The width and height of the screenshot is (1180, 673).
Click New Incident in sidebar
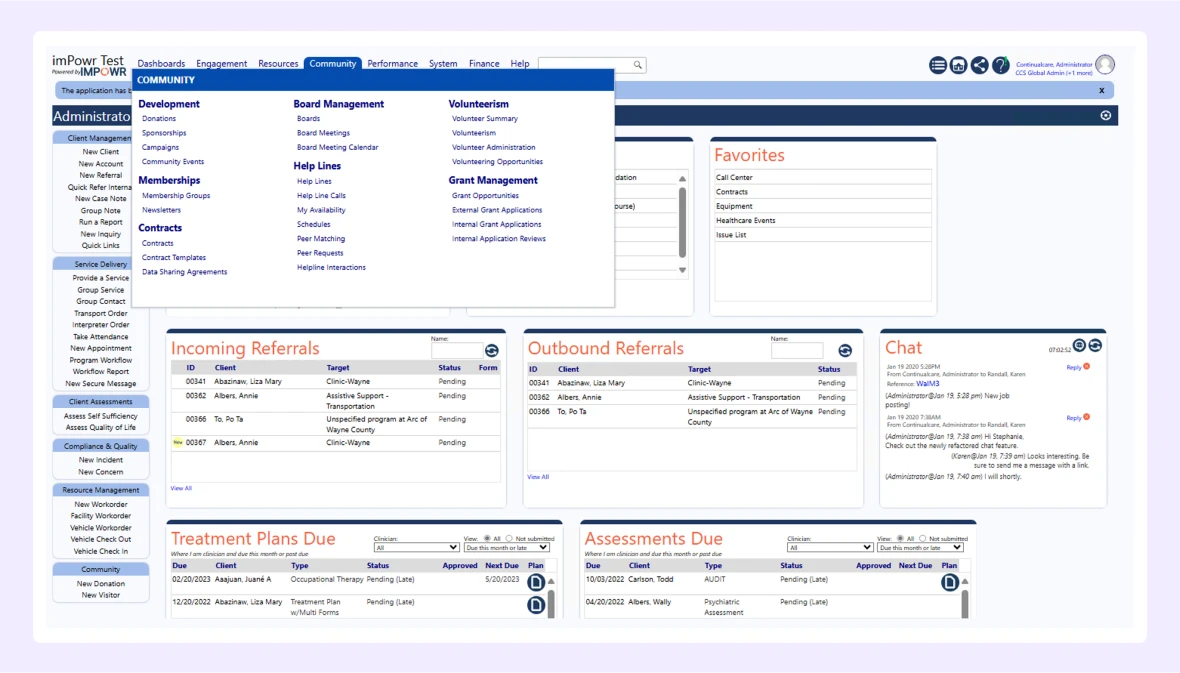(101, 460)
